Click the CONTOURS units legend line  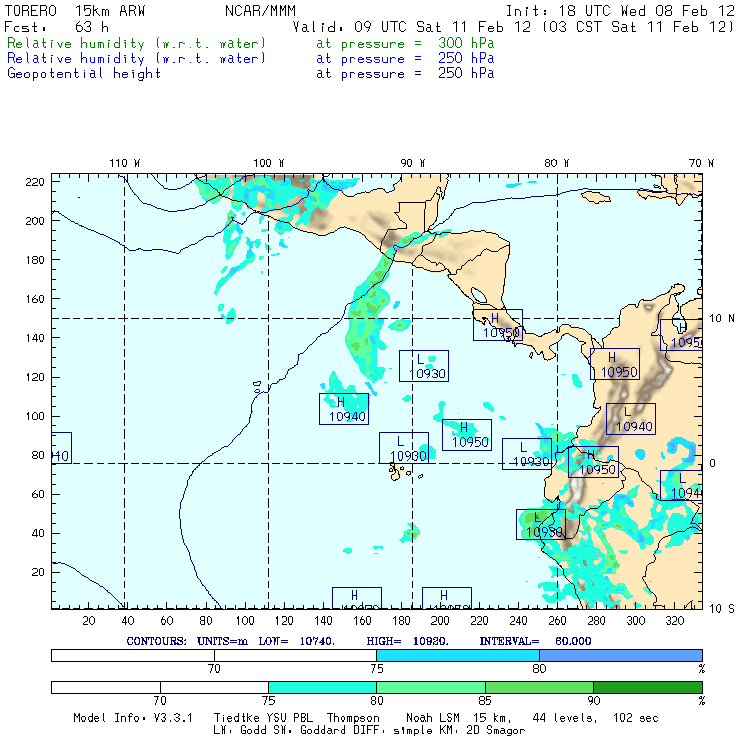pyautogui.click(x=359, y=641)
